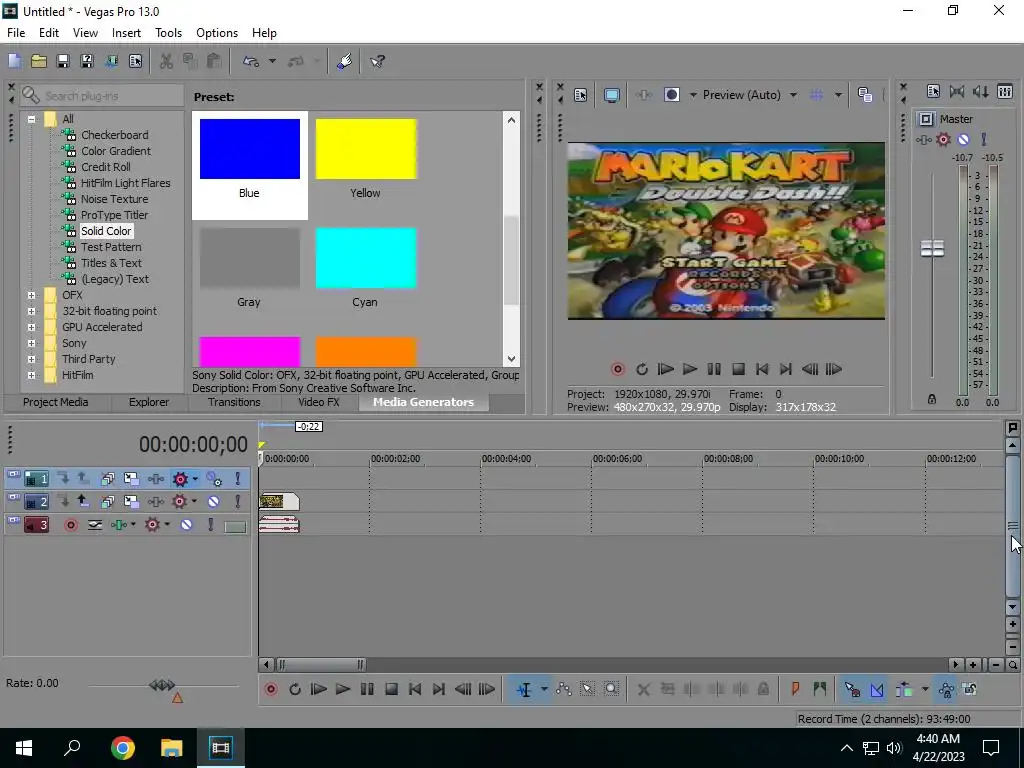Viewport: 1024px width, 768px height.
Task: Switch to the Video FX tab
Action: point(319,402)
